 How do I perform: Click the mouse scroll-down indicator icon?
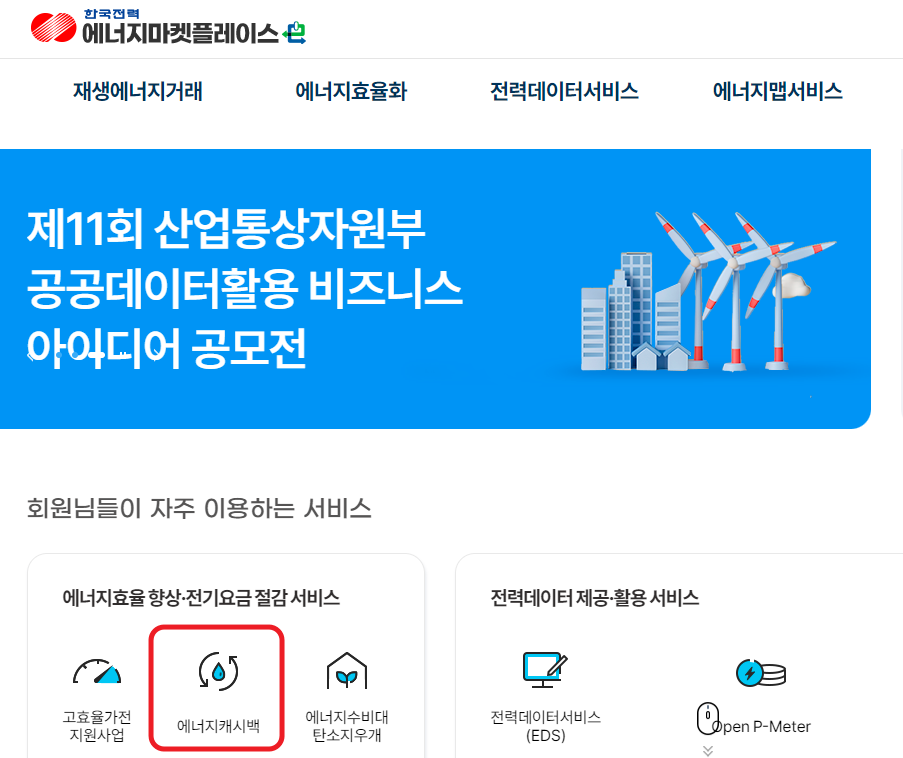click(708, 718)
